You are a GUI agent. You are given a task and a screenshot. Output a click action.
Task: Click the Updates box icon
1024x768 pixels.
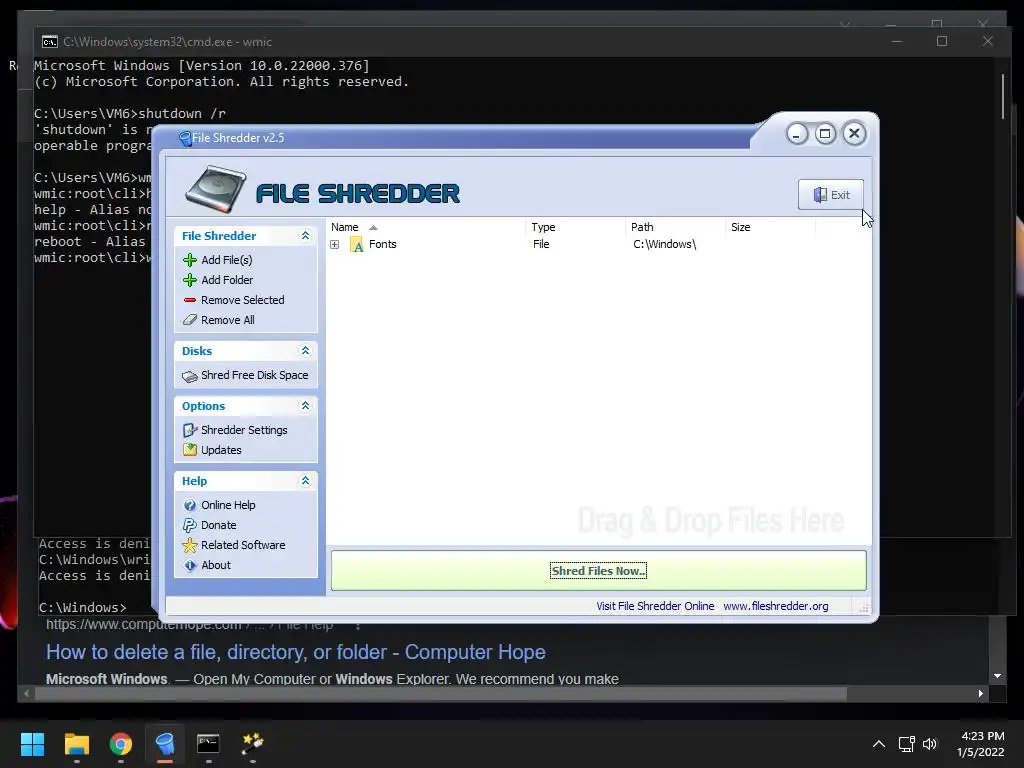coord(190,450)
